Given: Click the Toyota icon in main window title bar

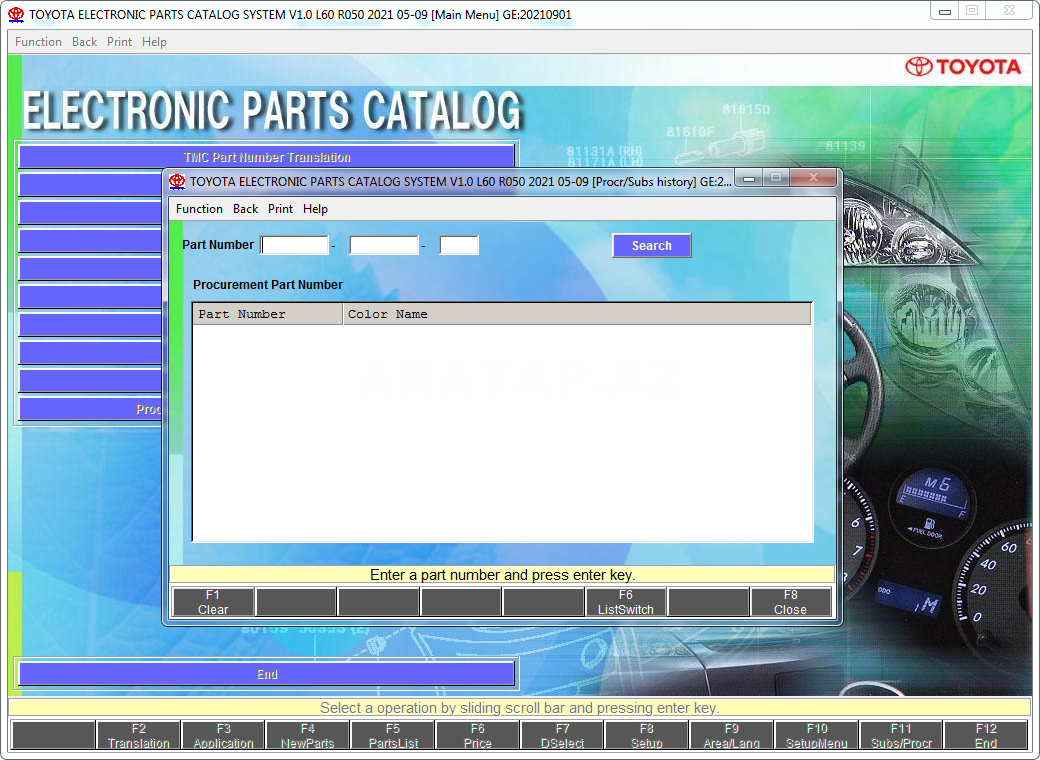Looking at the screenshot, I should tap(16, 15).
